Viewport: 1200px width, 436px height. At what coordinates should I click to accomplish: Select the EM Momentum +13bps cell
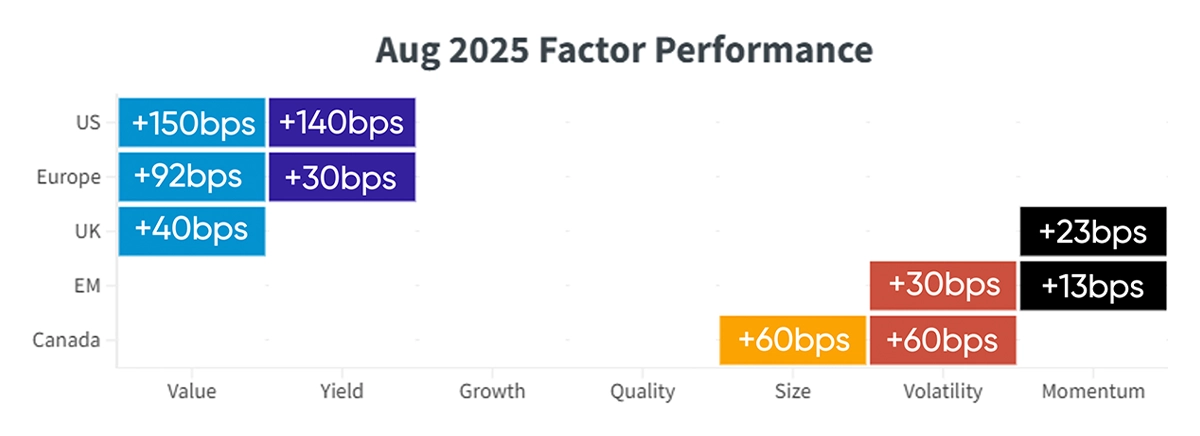(1092, 285)
